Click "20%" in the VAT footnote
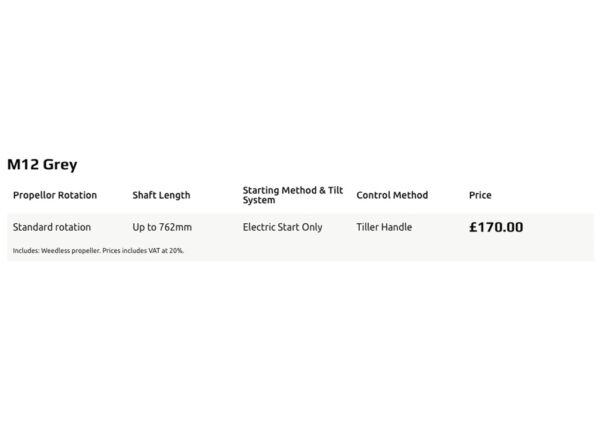600x440 pixels. point(177,250)
